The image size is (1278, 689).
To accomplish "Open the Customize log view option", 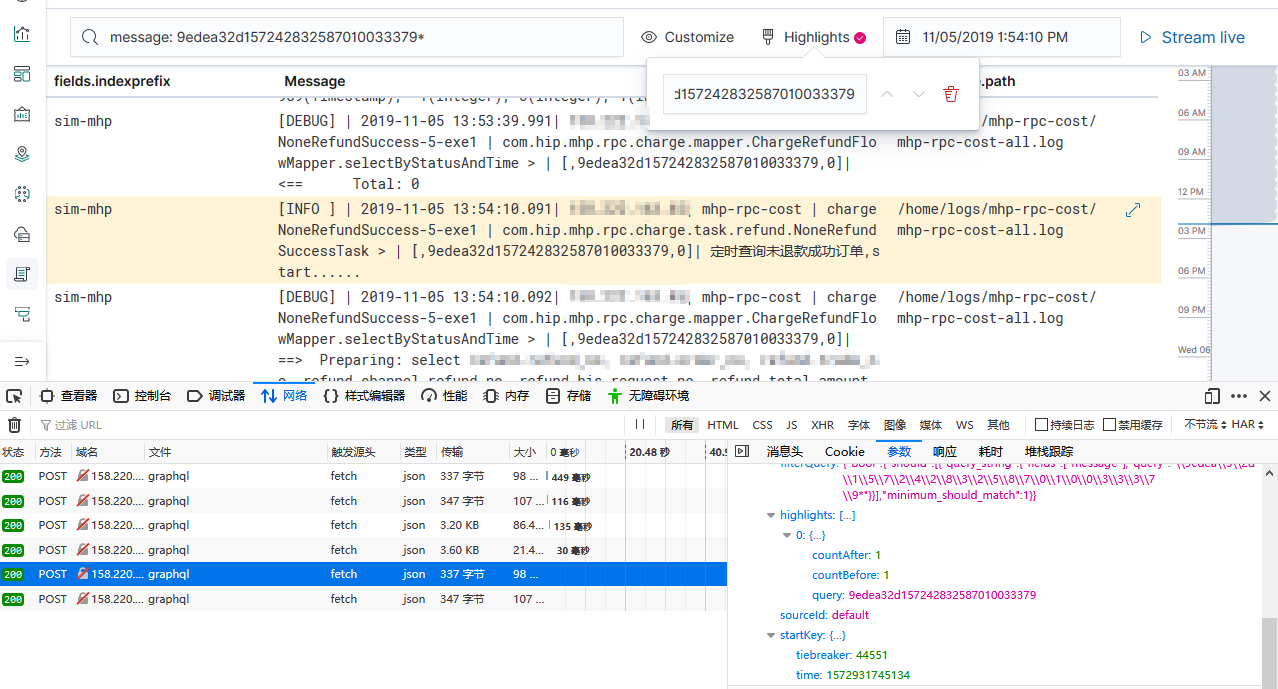I will tap(688, 37).
